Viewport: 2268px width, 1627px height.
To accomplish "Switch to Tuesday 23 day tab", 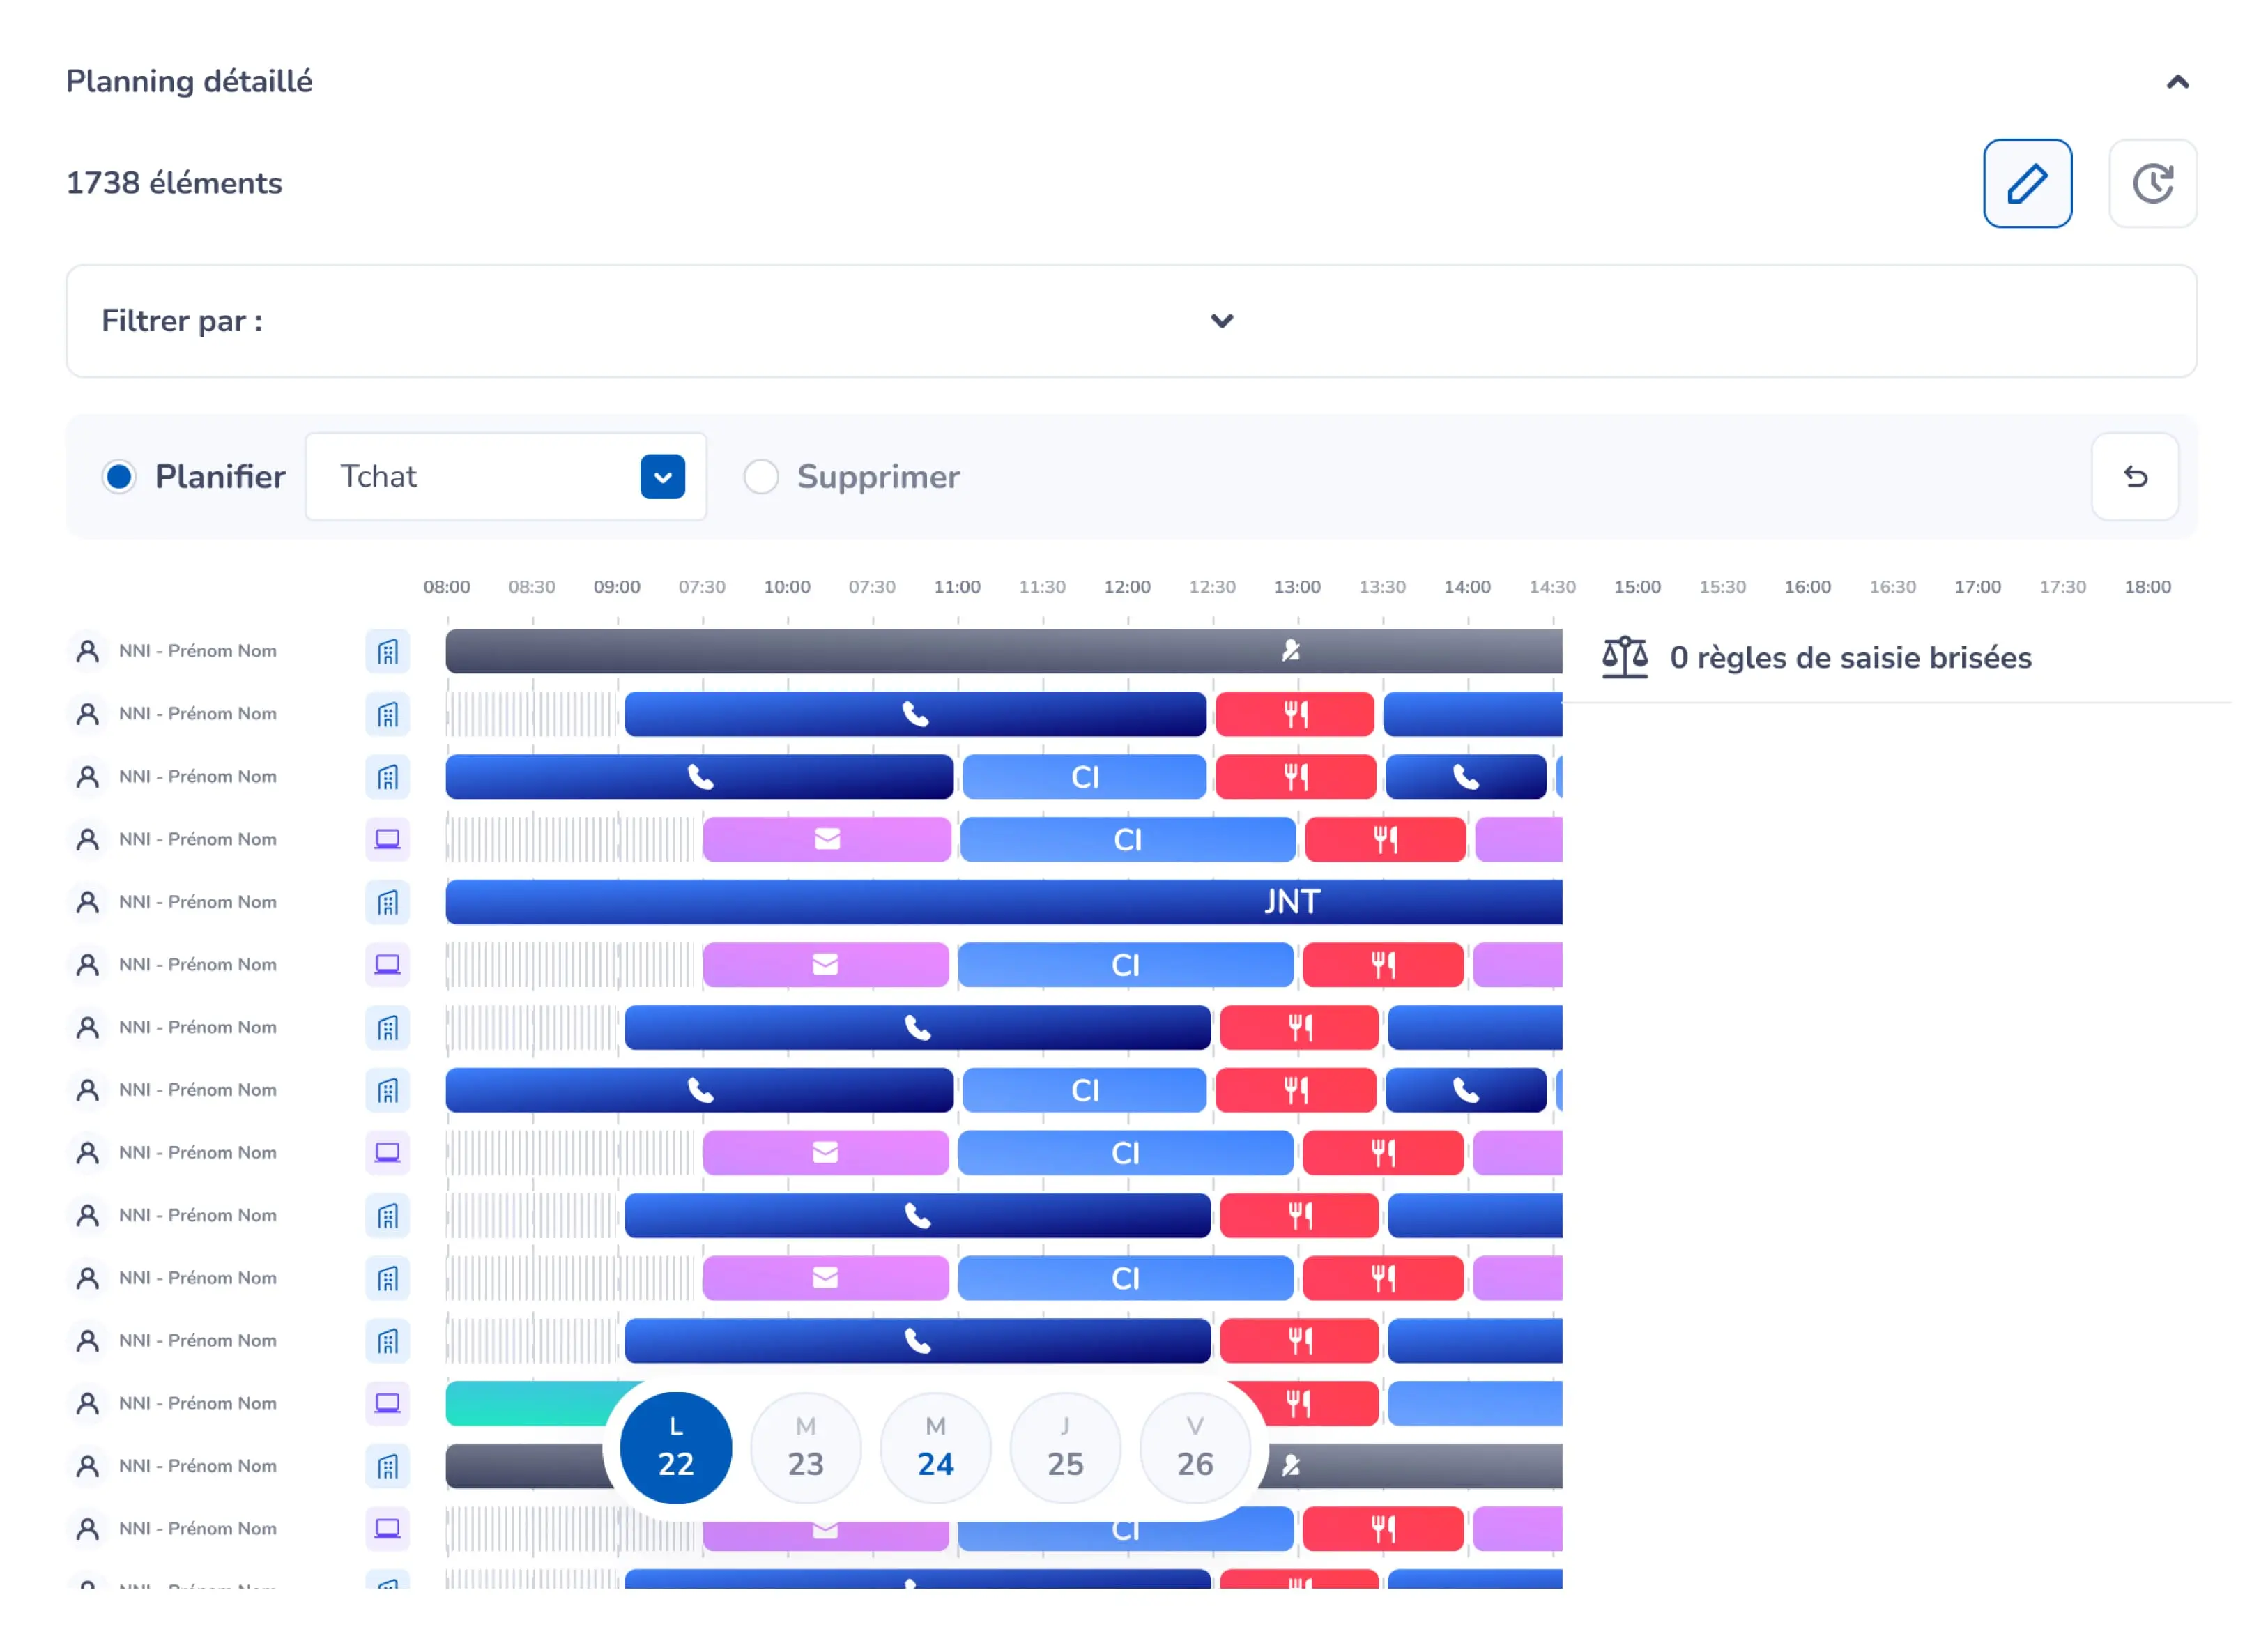I will (x=805, y=1447).
